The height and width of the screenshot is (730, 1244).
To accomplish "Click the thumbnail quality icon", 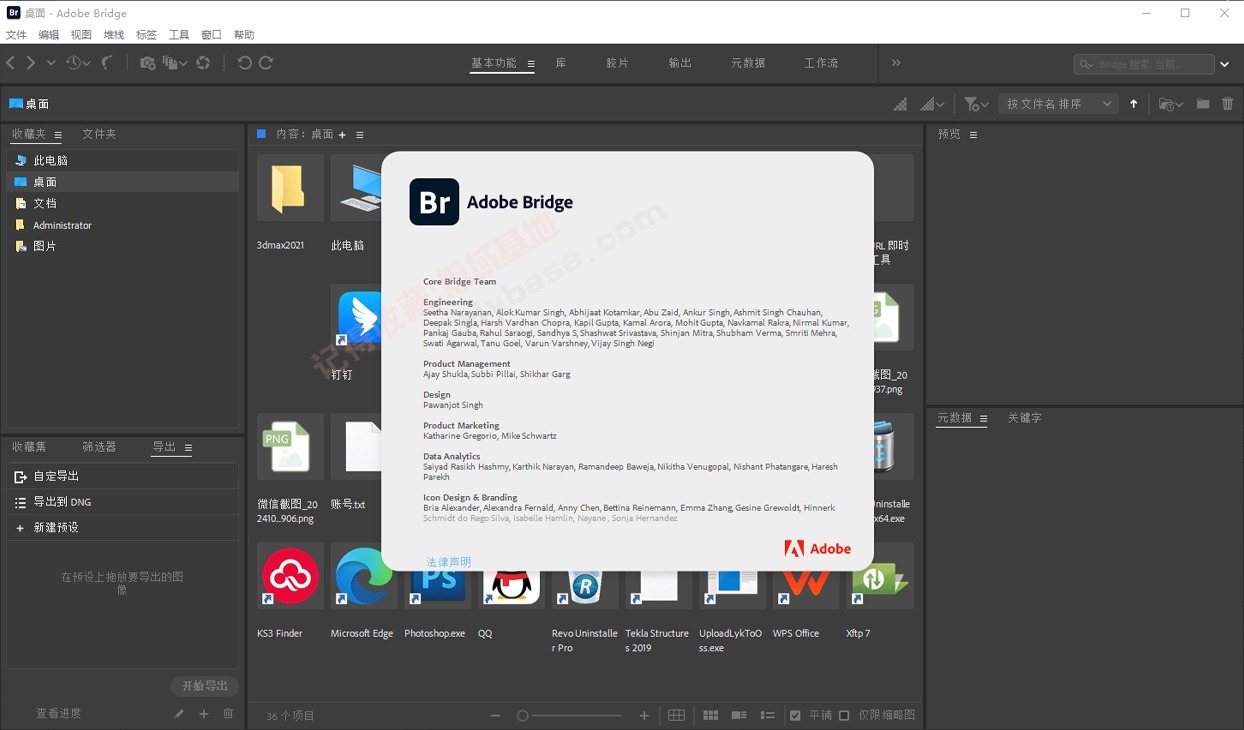I will click(x=901, y=104).
